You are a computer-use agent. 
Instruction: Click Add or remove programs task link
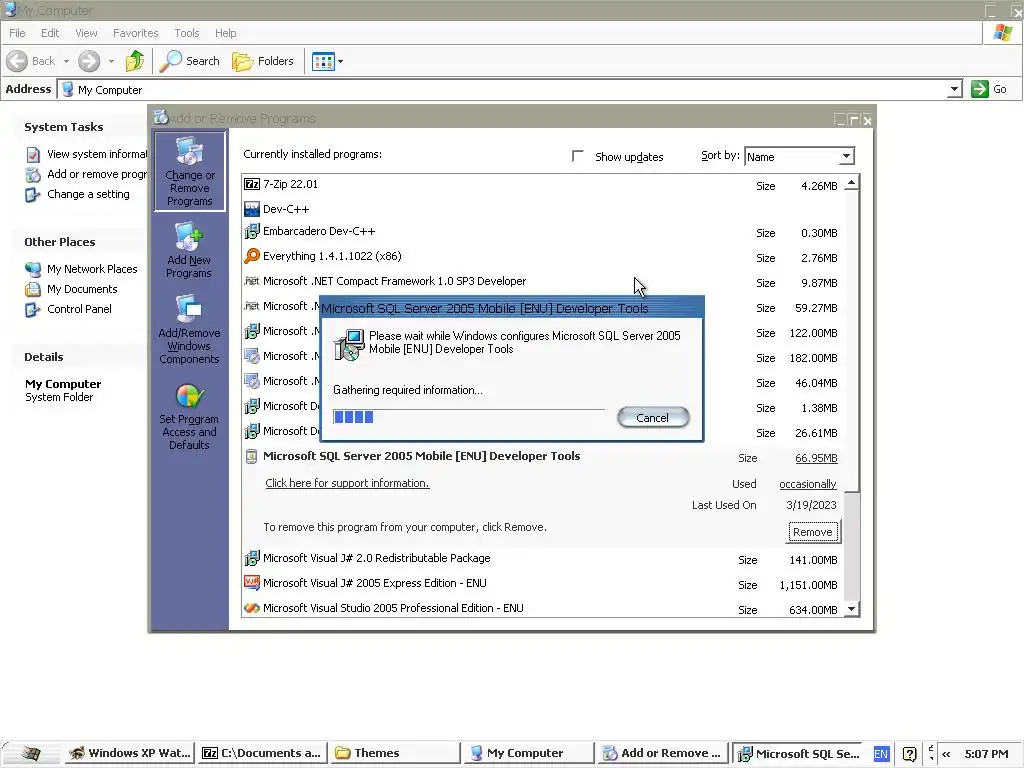[x=97, y=174]
